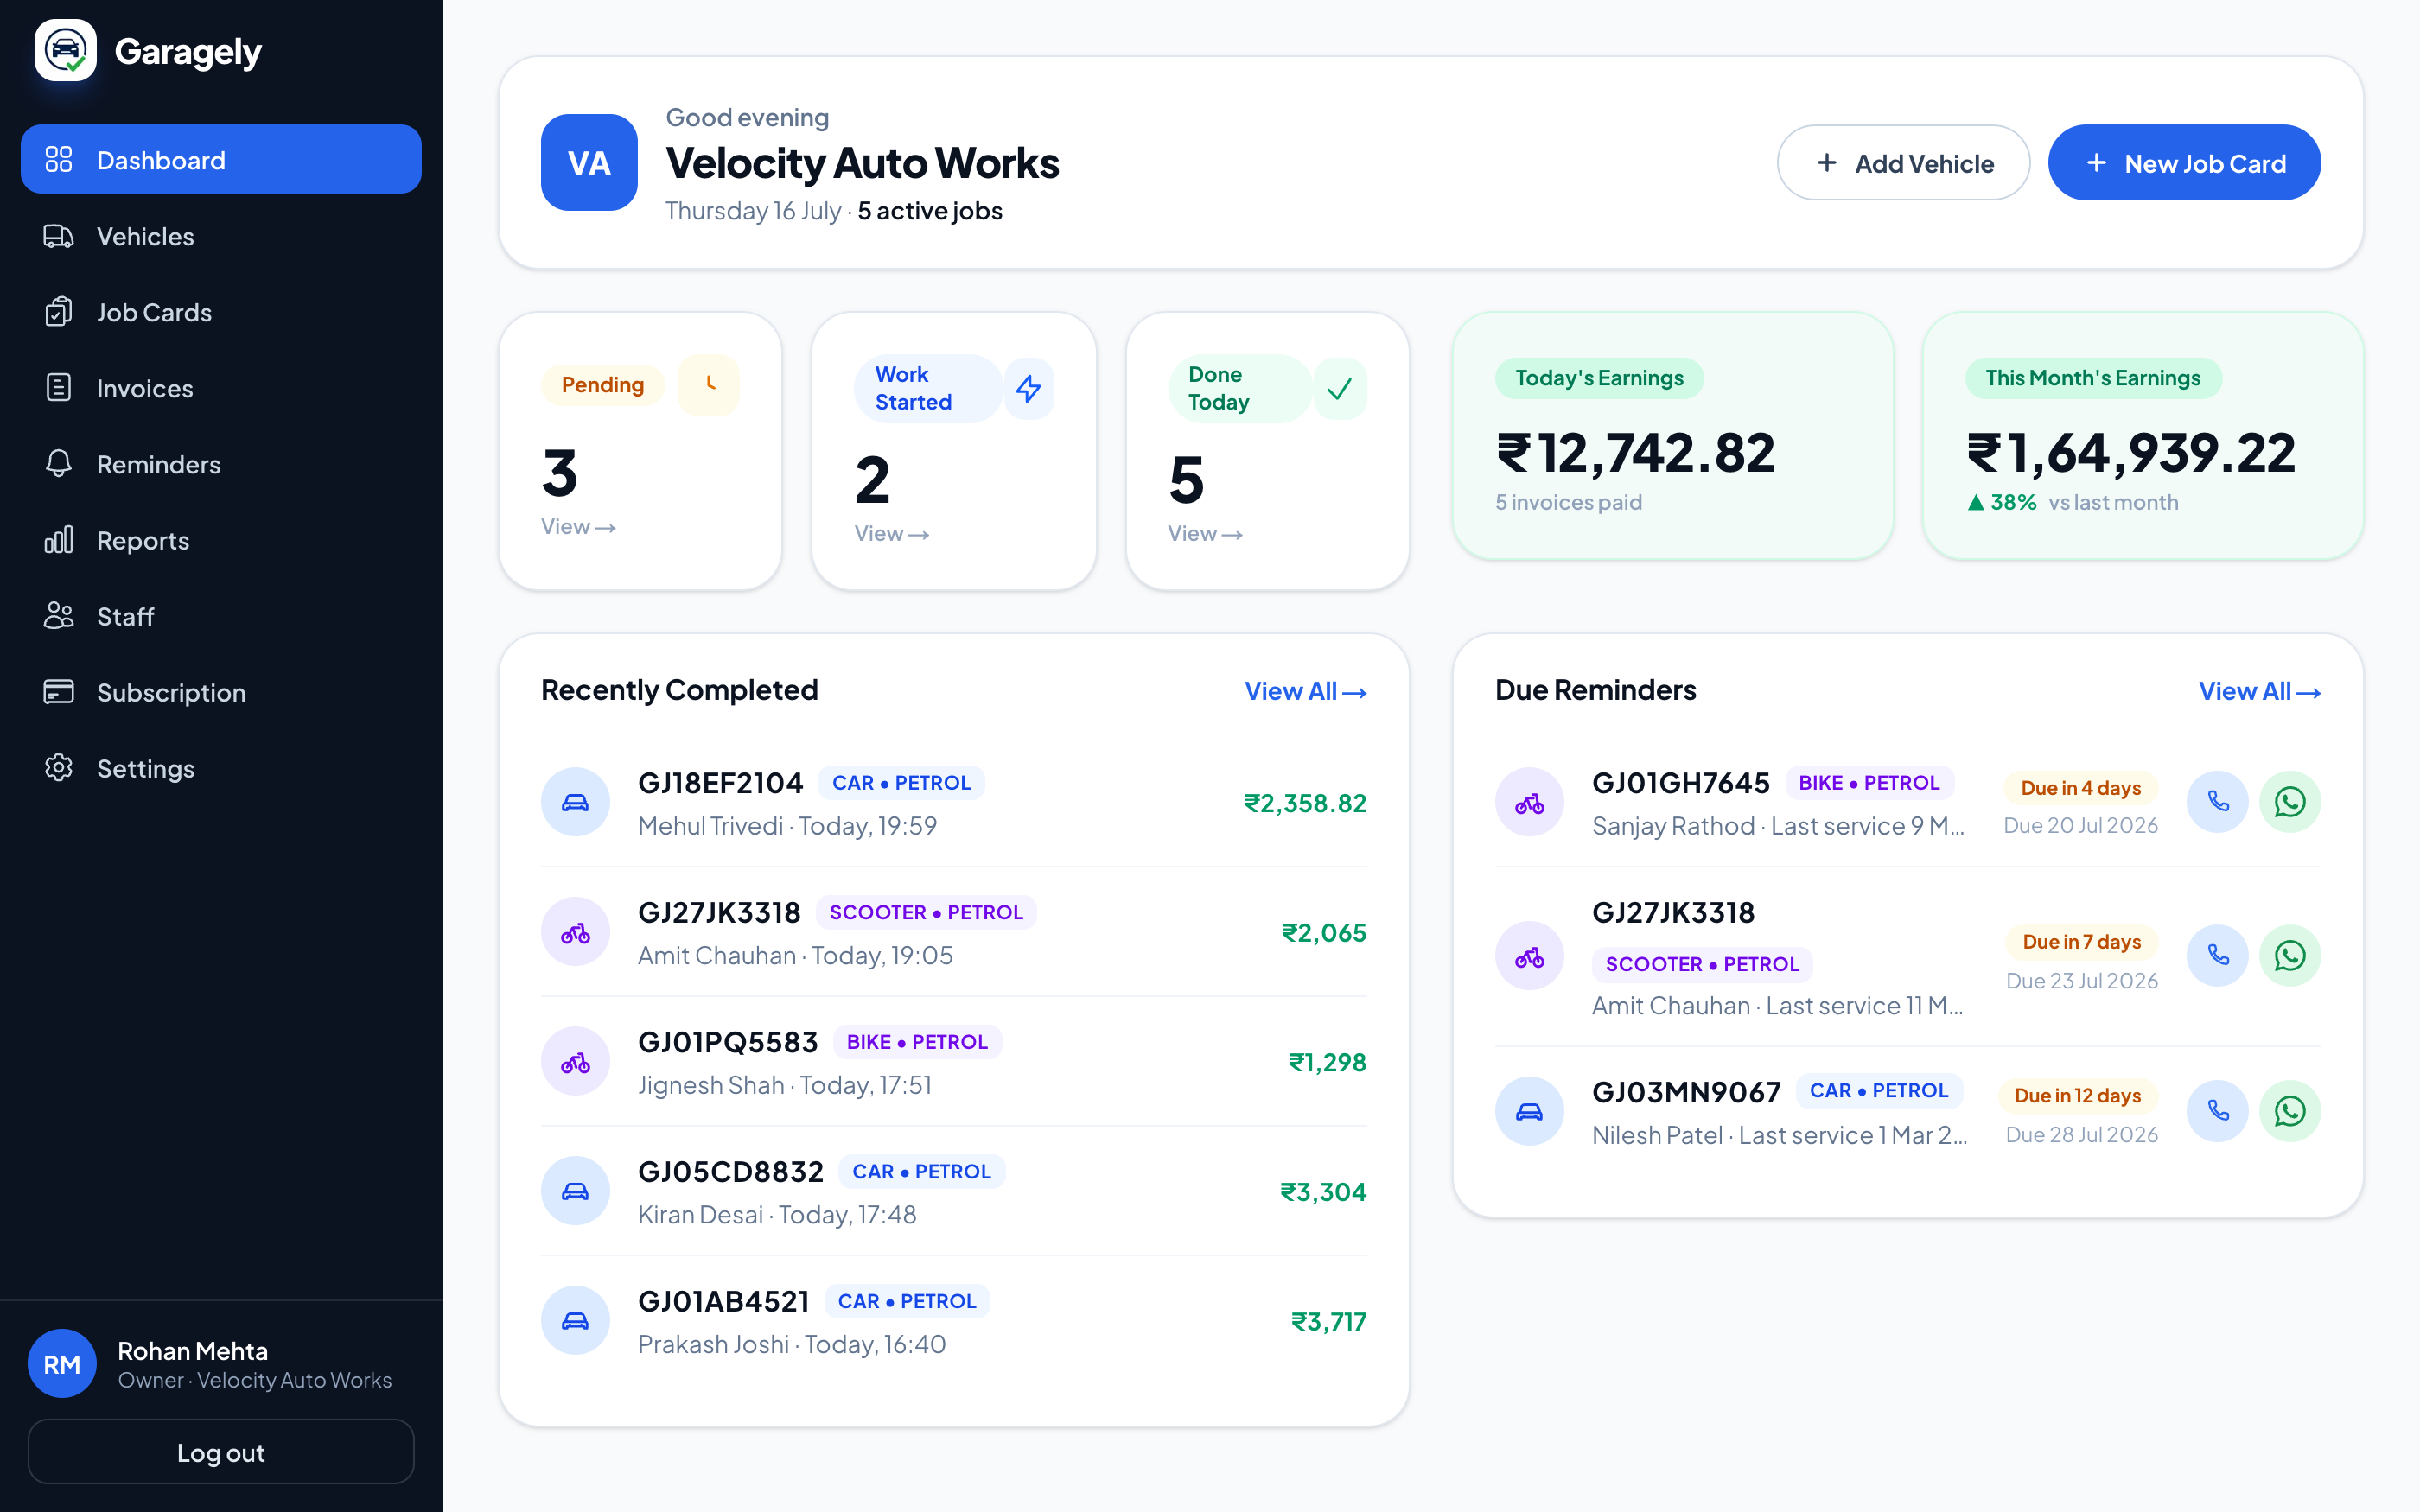Select GJ01PQ5583 vehicle number
2420x1512 pixels.
click(x=728, y=1042)
